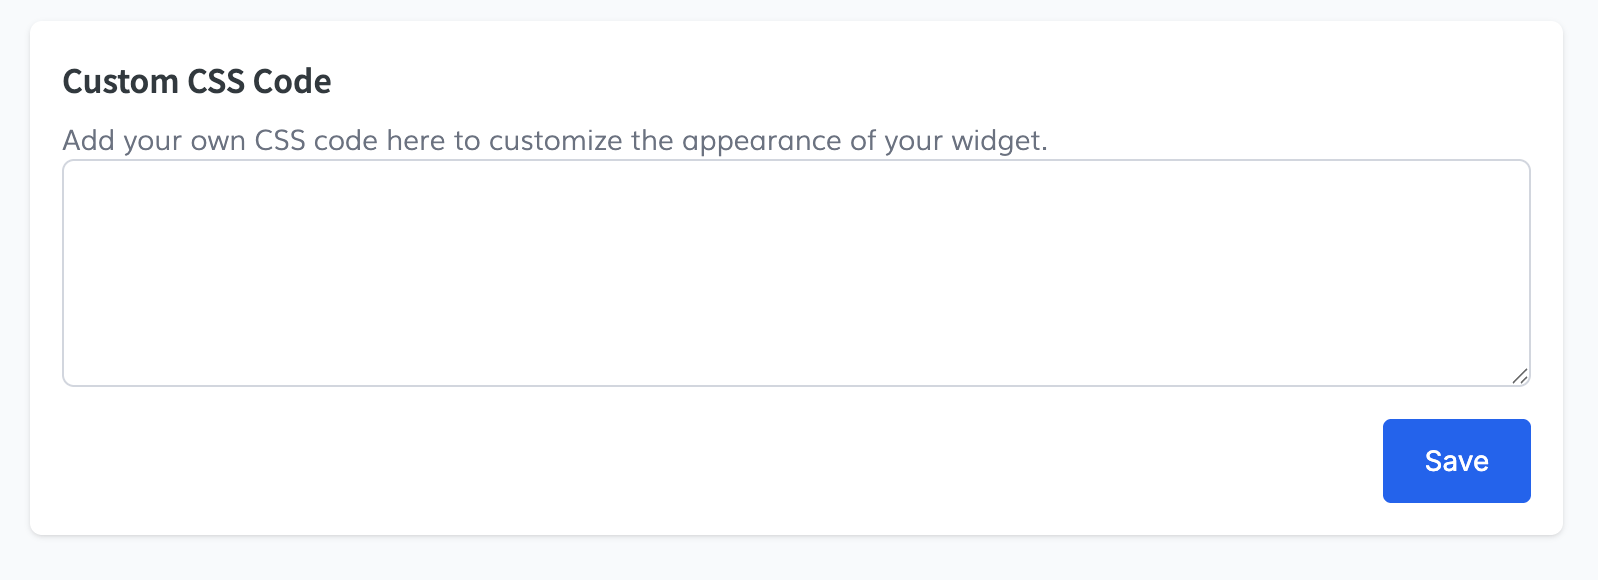
Task: Hit Save below the CSS text area
Action: pyautogui.click(x=1456, y=461)
